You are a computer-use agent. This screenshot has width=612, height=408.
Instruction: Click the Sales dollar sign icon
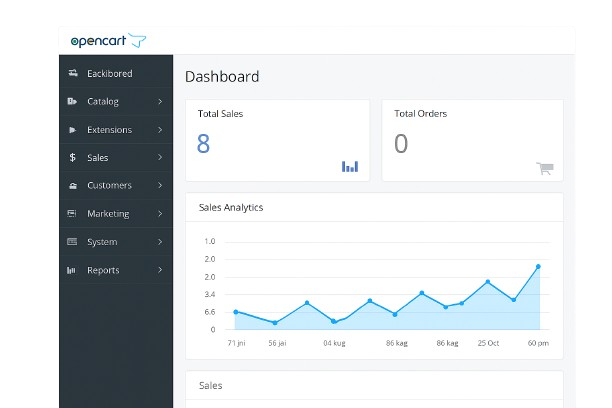(72, 158)
